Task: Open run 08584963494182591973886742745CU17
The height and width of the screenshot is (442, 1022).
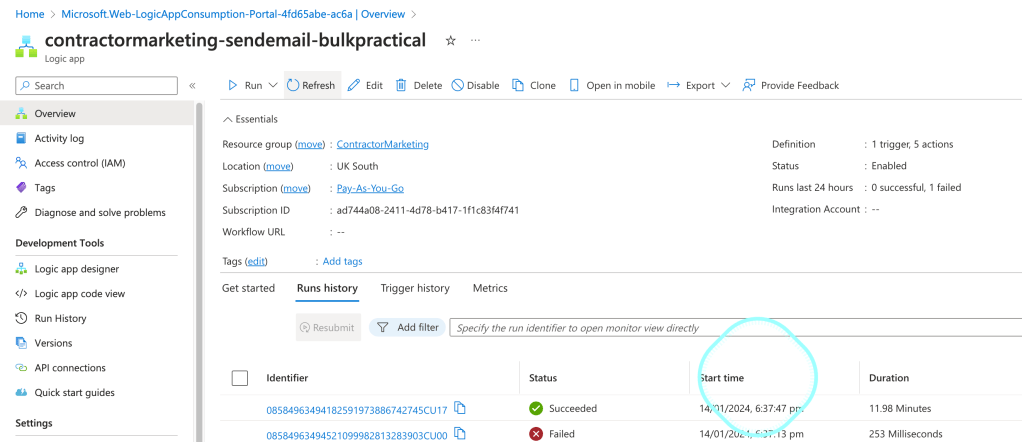Action: coord(357,410)
